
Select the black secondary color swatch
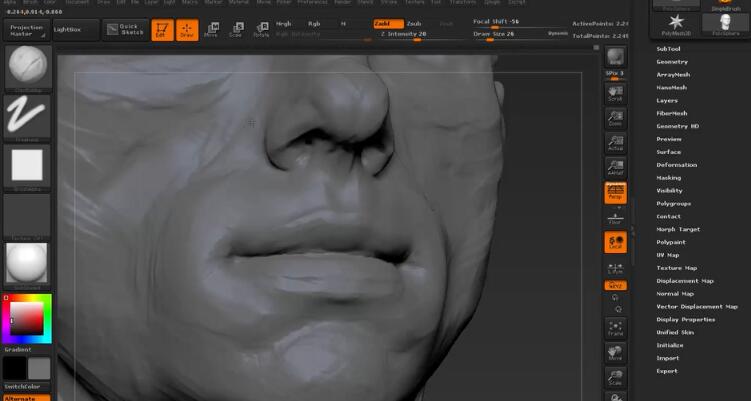click(14, 368)
